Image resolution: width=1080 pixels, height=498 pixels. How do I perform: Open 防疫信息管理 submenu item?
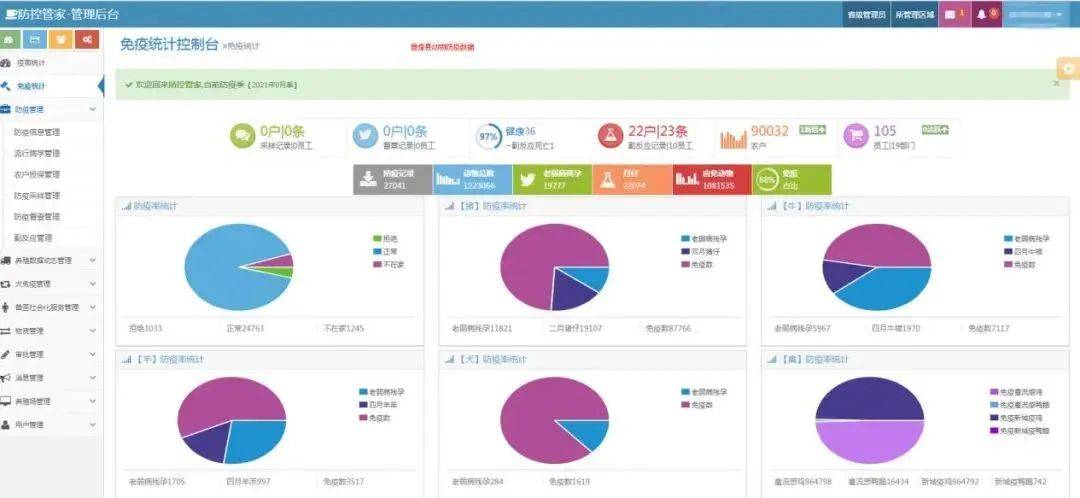(38, 132)
